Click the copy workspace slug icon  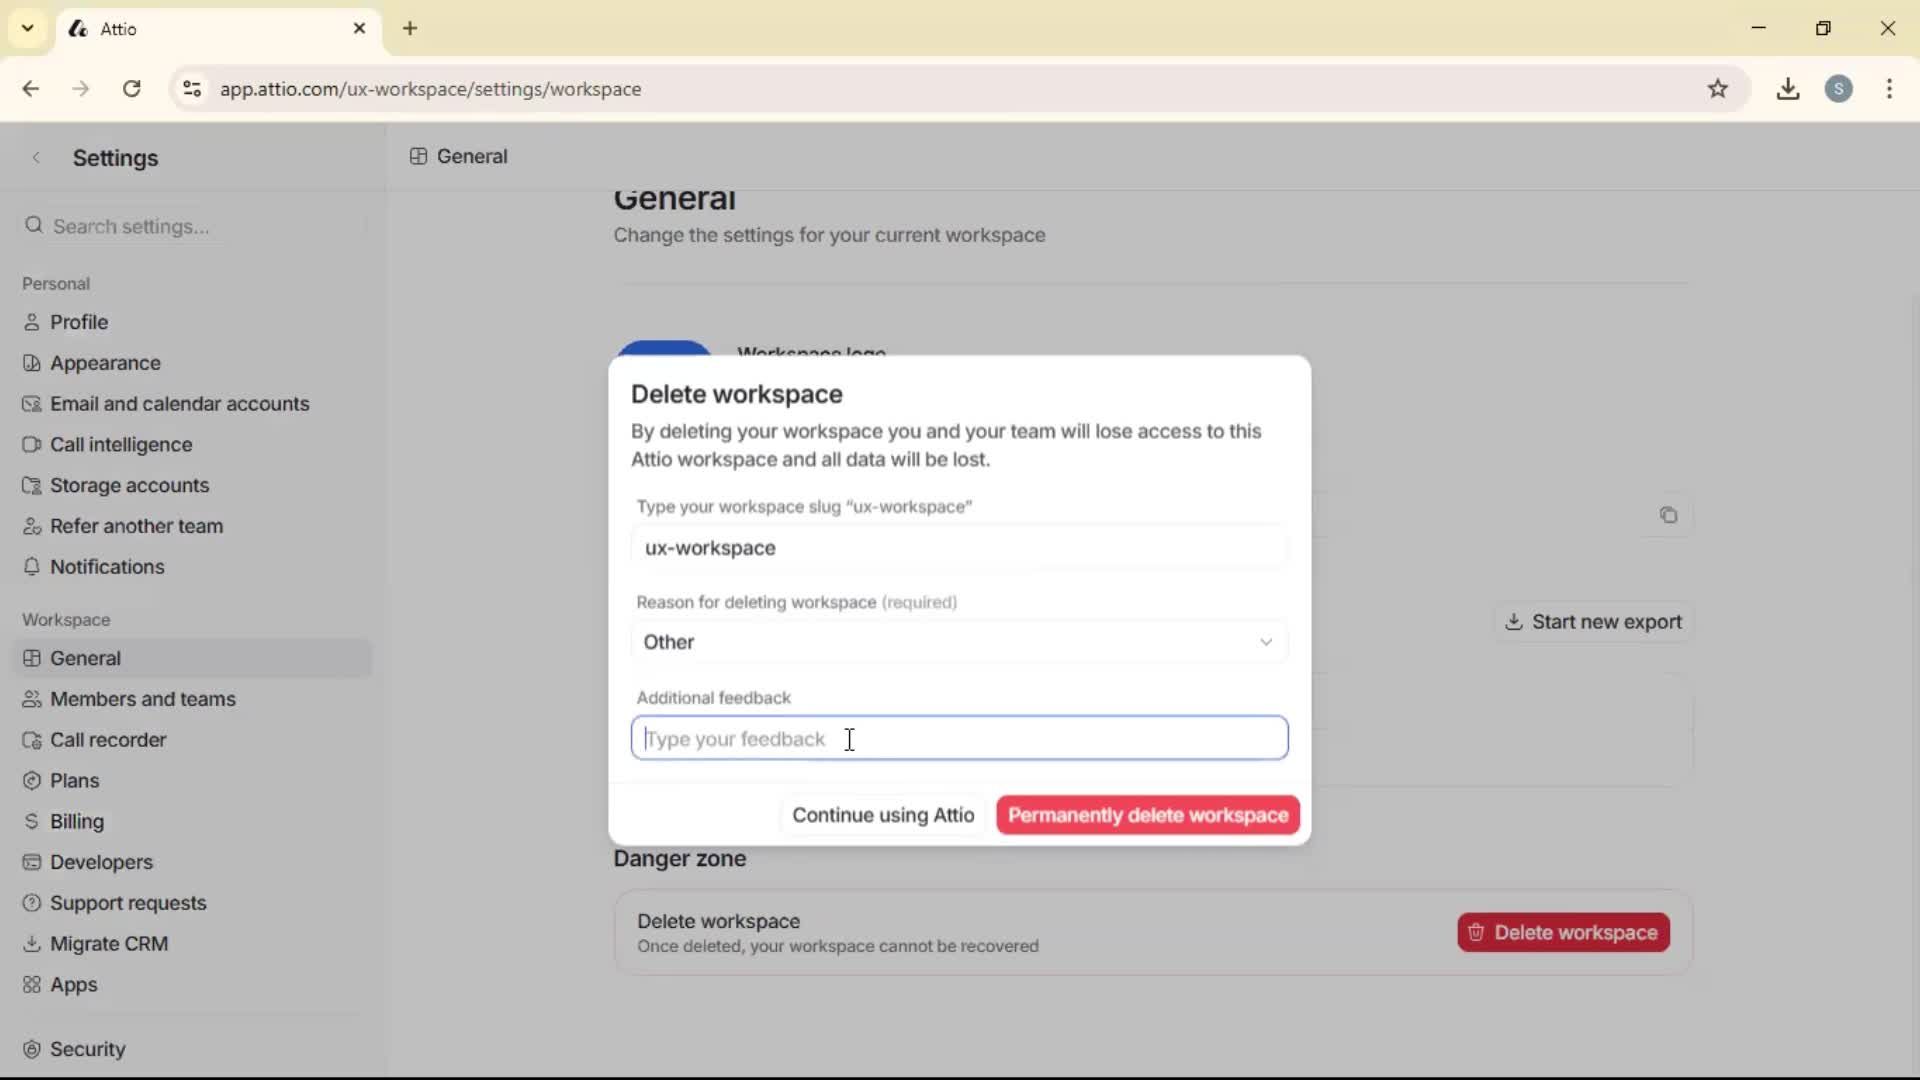(1668, 515)
